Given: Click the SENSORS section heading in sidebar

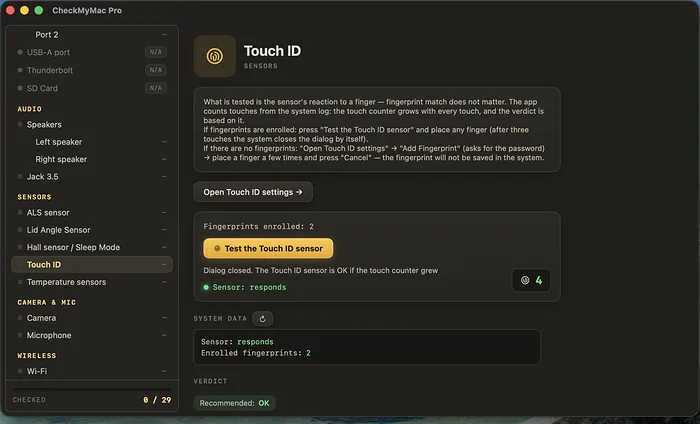Looking at the screenshot, I should click(x=34, y=197).
